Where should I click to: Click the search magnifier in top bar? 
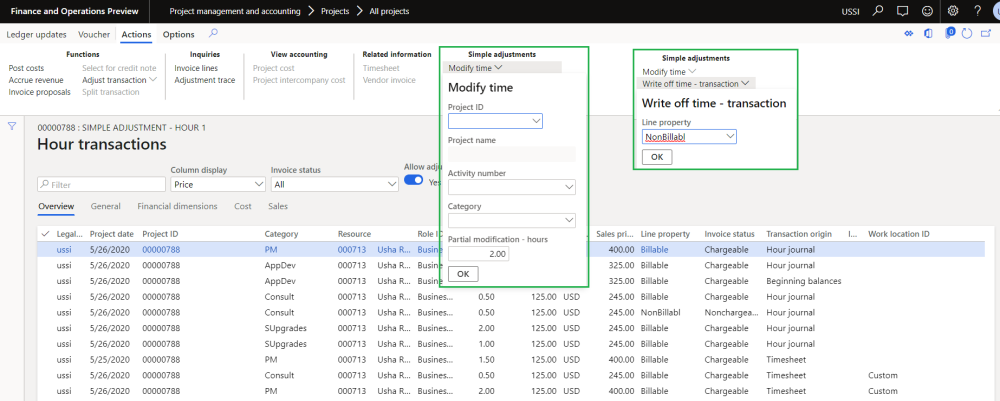tap(879, 11)
